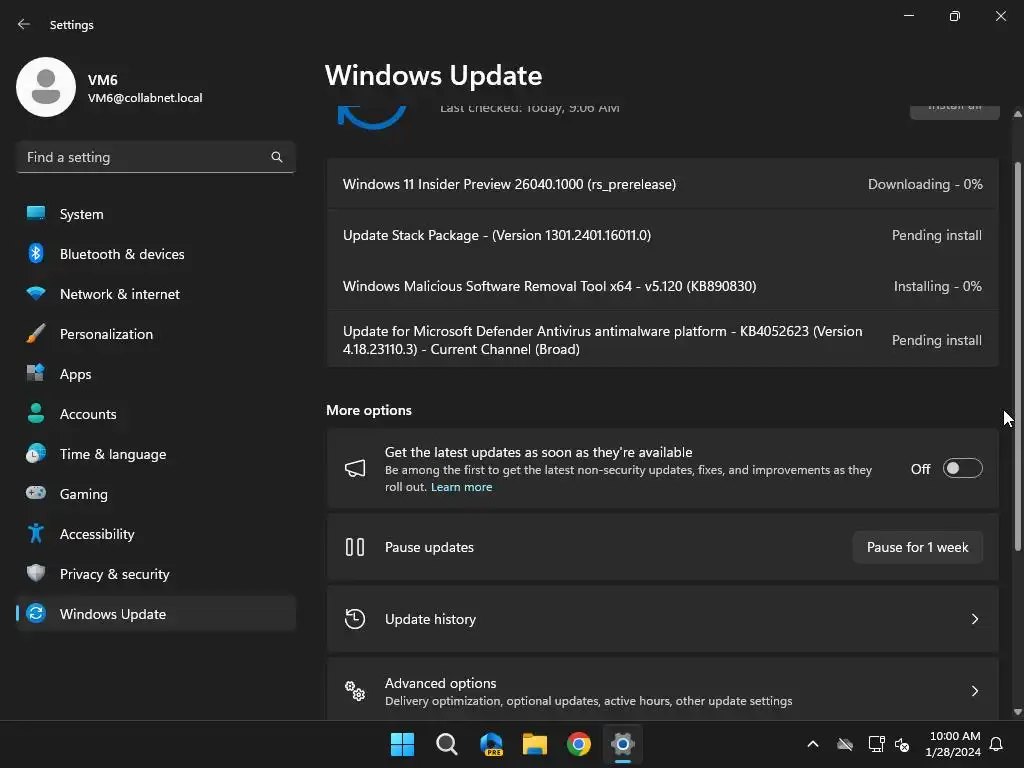Click the clock icon beside Update history
Viewport: 1024px width, 768px height.
[x=355, y=618]
